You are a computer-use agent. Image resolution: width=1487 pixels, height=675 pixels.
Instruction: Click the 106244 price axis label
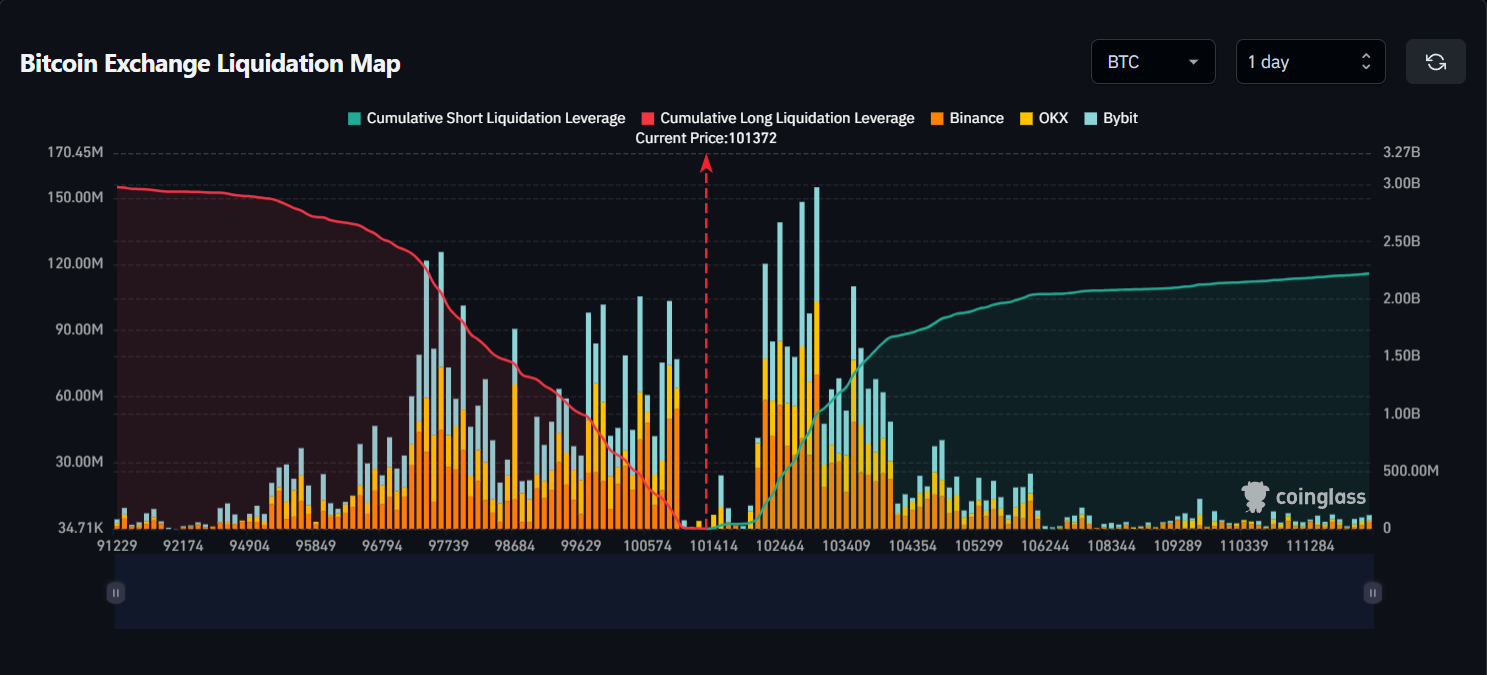[x=1044, y=546]
